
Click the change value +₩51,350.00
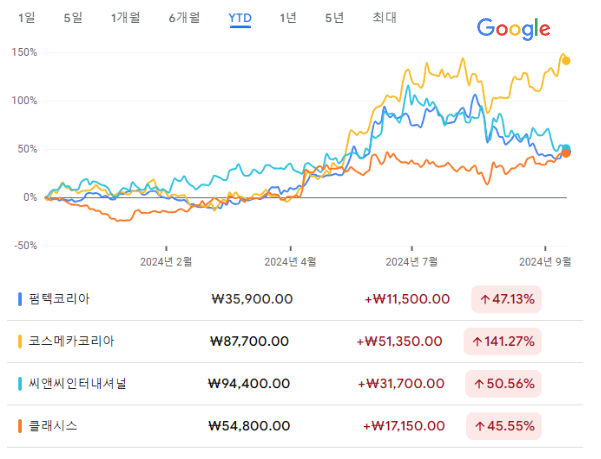pyautogui.click(x=400, y=341)
